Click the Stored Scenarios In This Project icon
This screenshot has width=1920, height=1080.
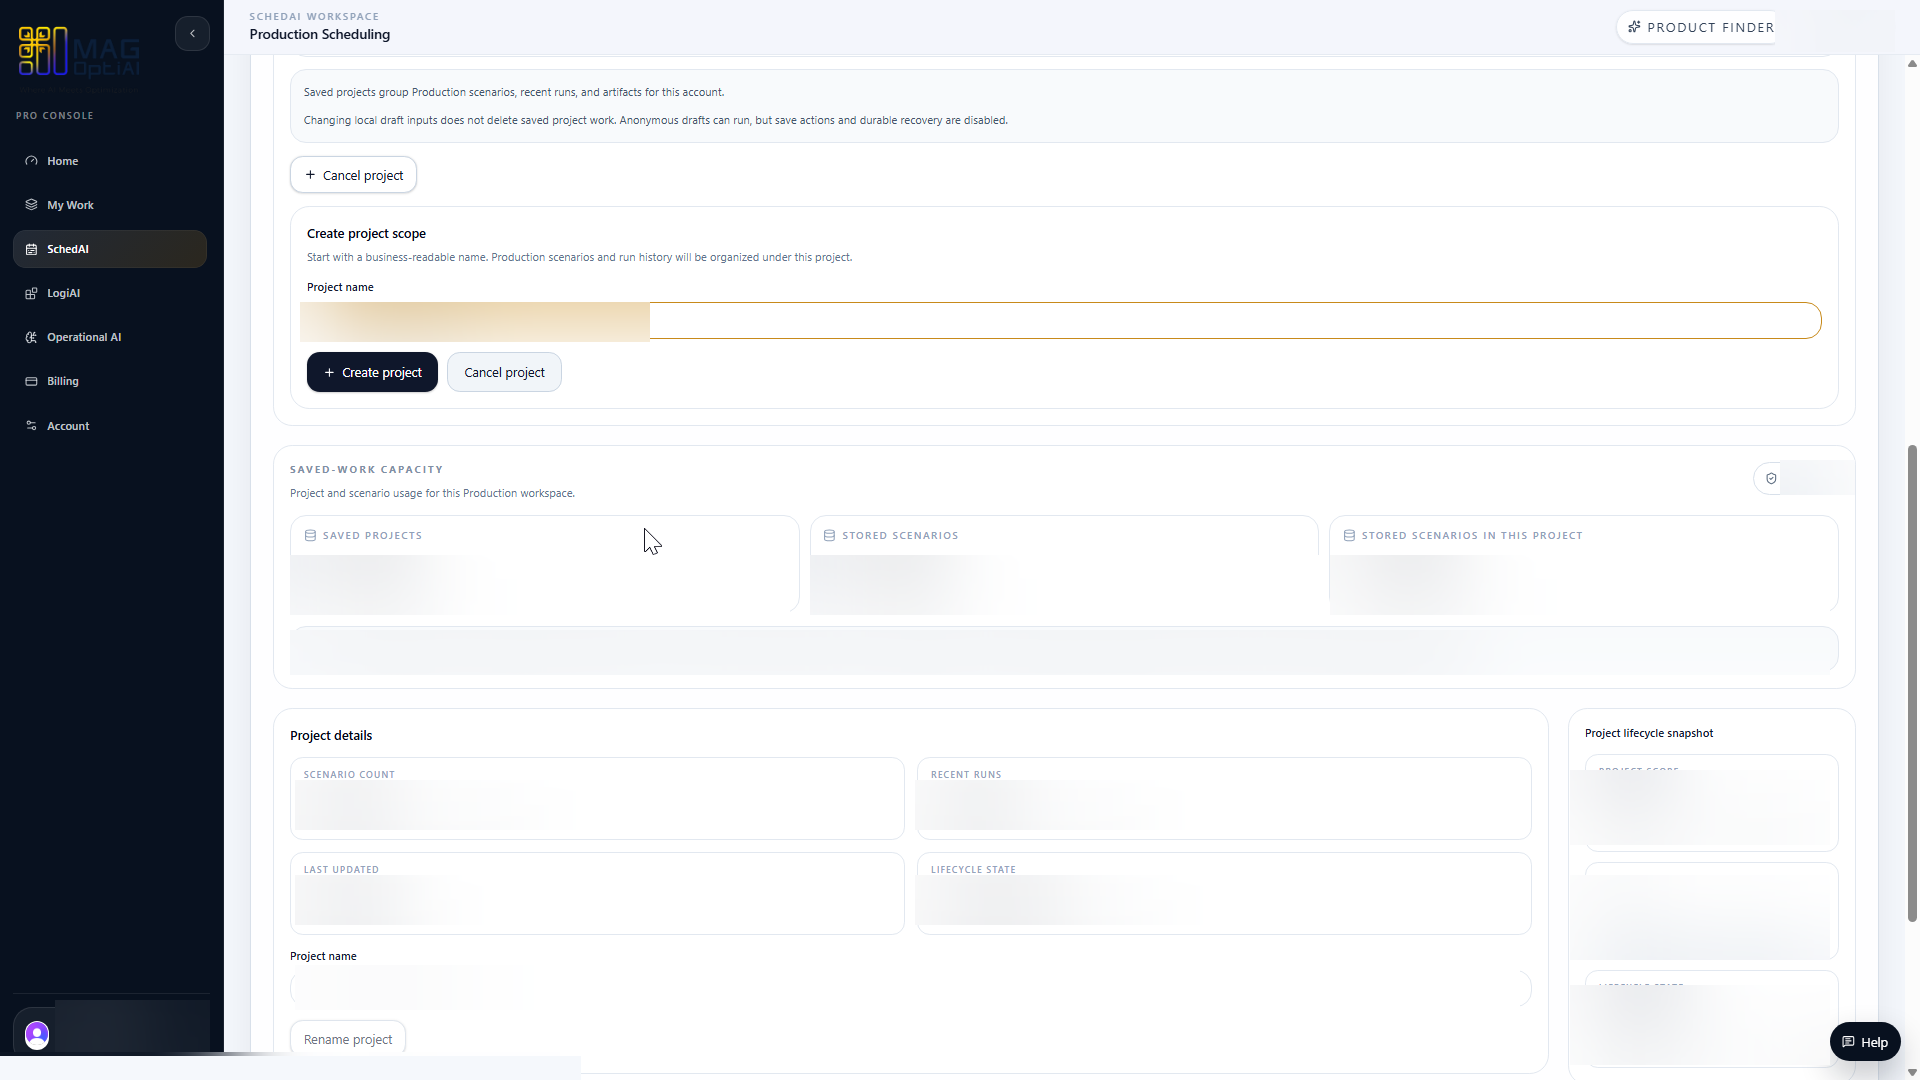pos(1349,536)
